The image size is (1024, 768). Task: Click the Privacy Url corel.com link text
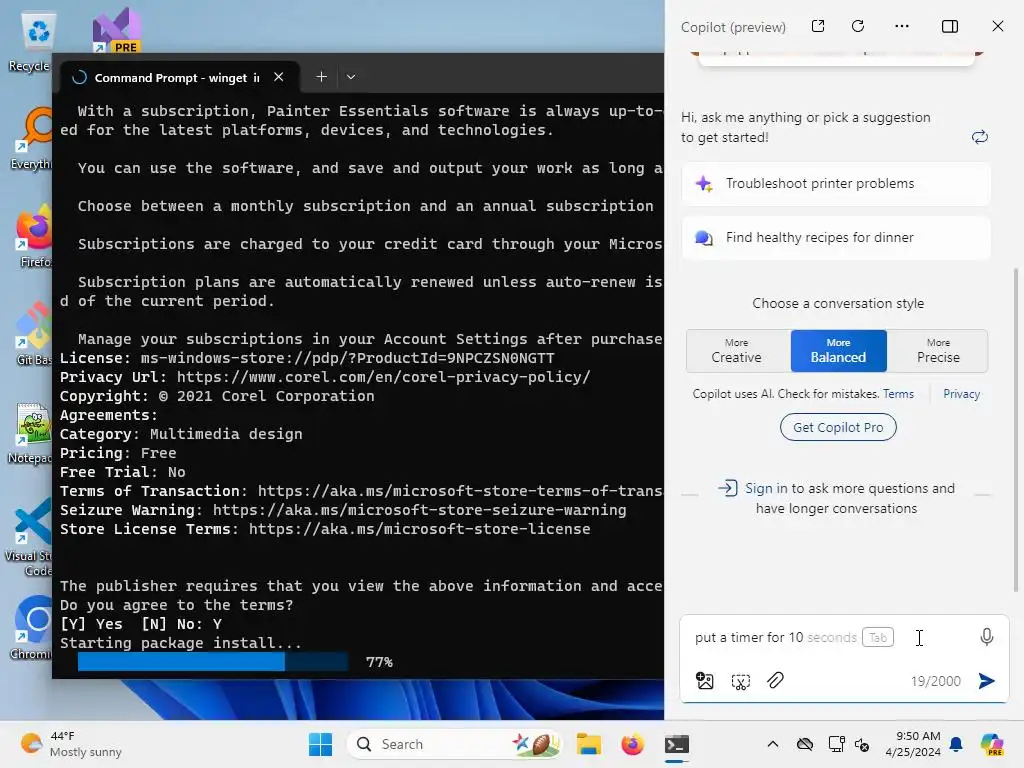pyautogui.click(x=383, y=377)
